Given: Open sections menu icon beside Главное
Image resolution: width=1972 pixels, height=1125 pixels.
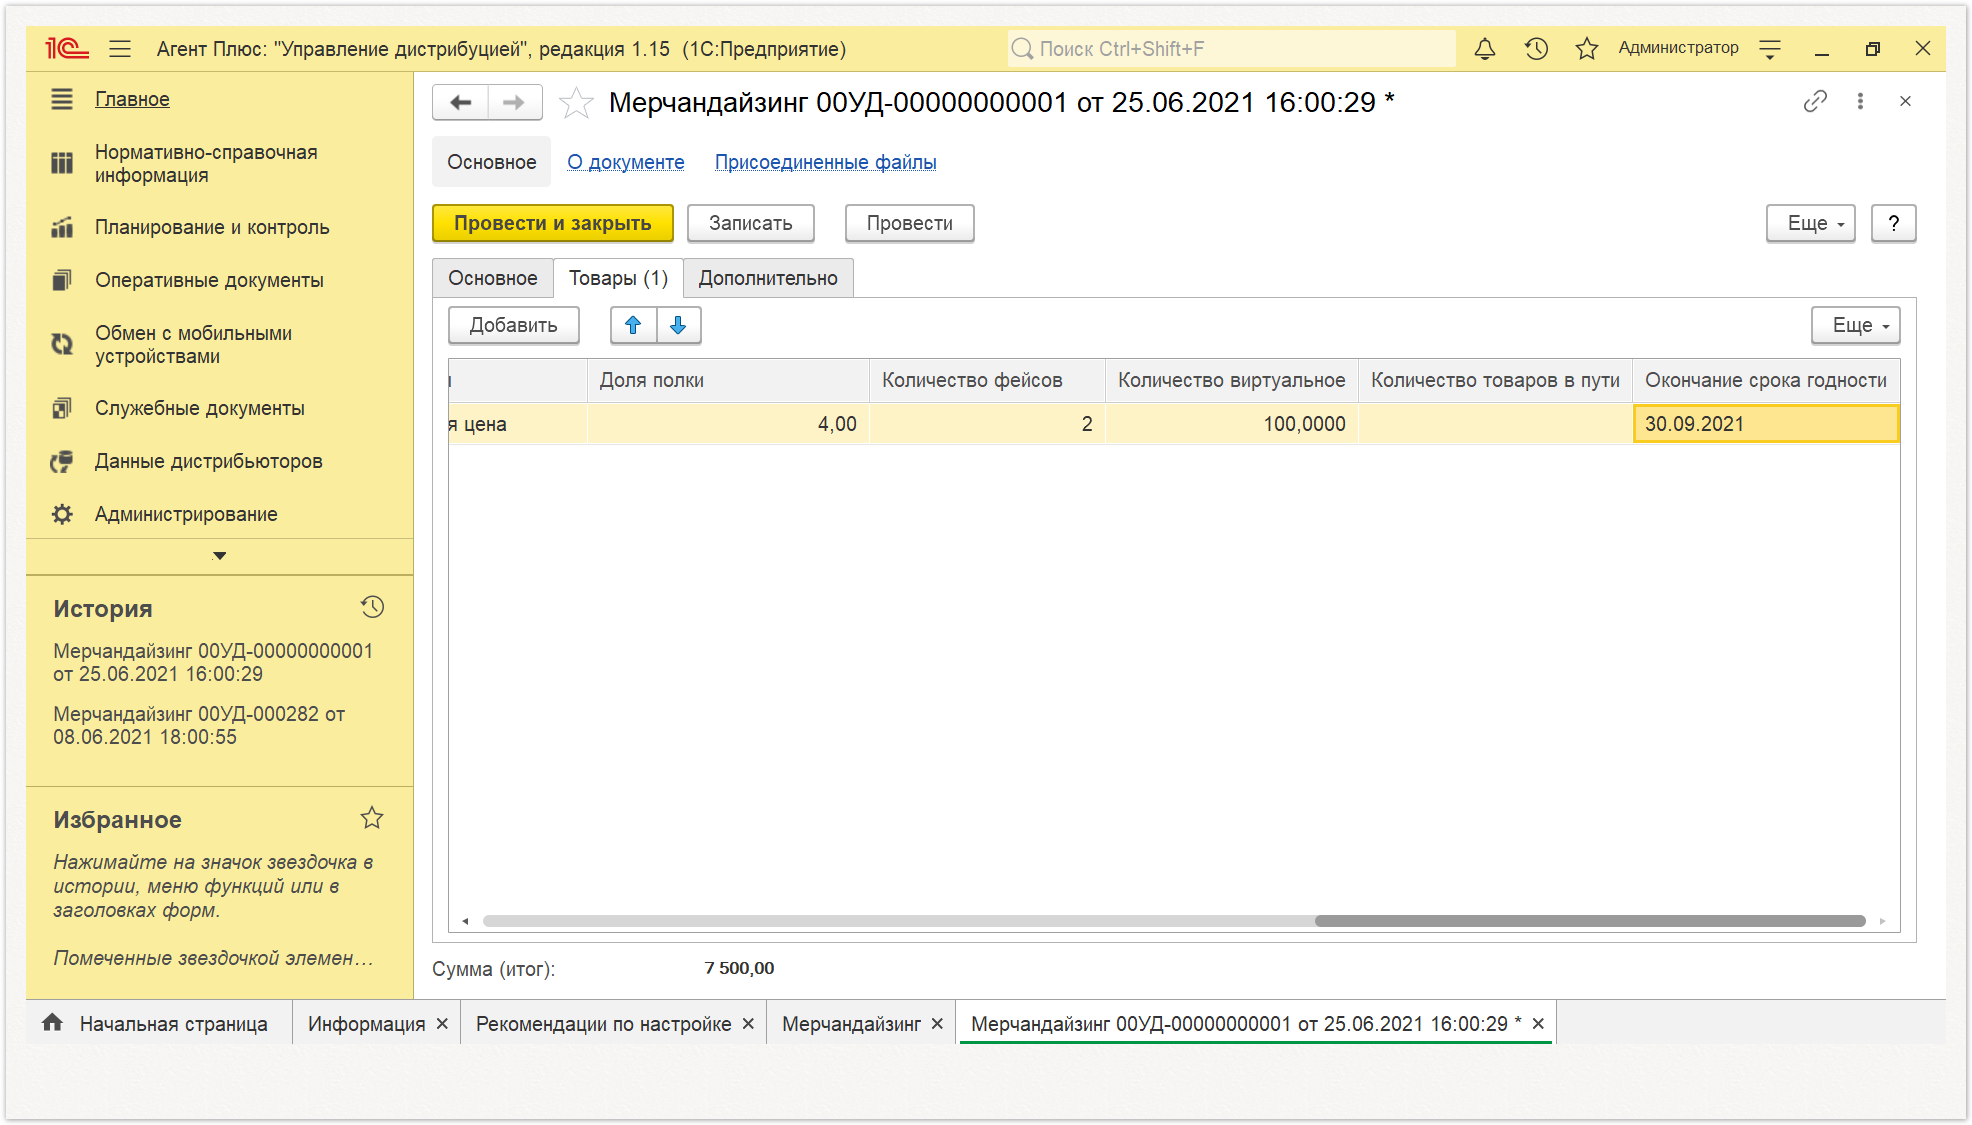Looking at the screenshot, I should tap(62, 99).
